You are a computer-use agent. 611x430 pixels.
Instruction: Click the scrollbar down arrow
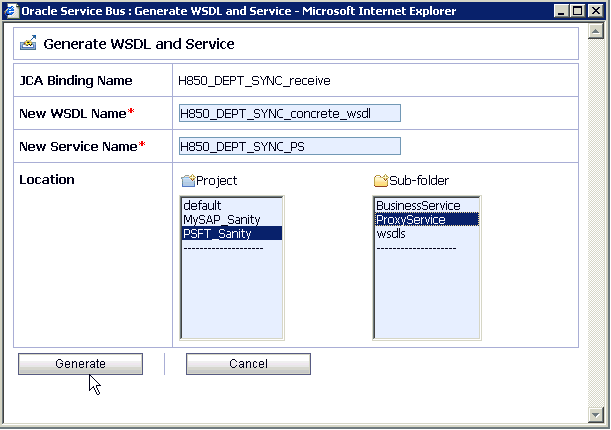595,415
